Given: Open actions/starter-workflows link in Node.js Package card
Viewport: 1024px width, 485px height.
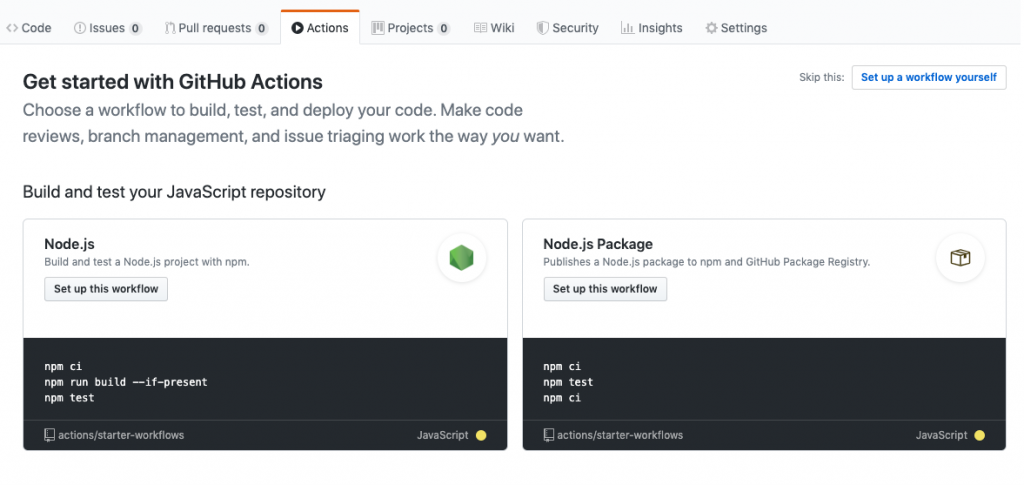Looking at the screenshot, I should click(x=620, y=435).
